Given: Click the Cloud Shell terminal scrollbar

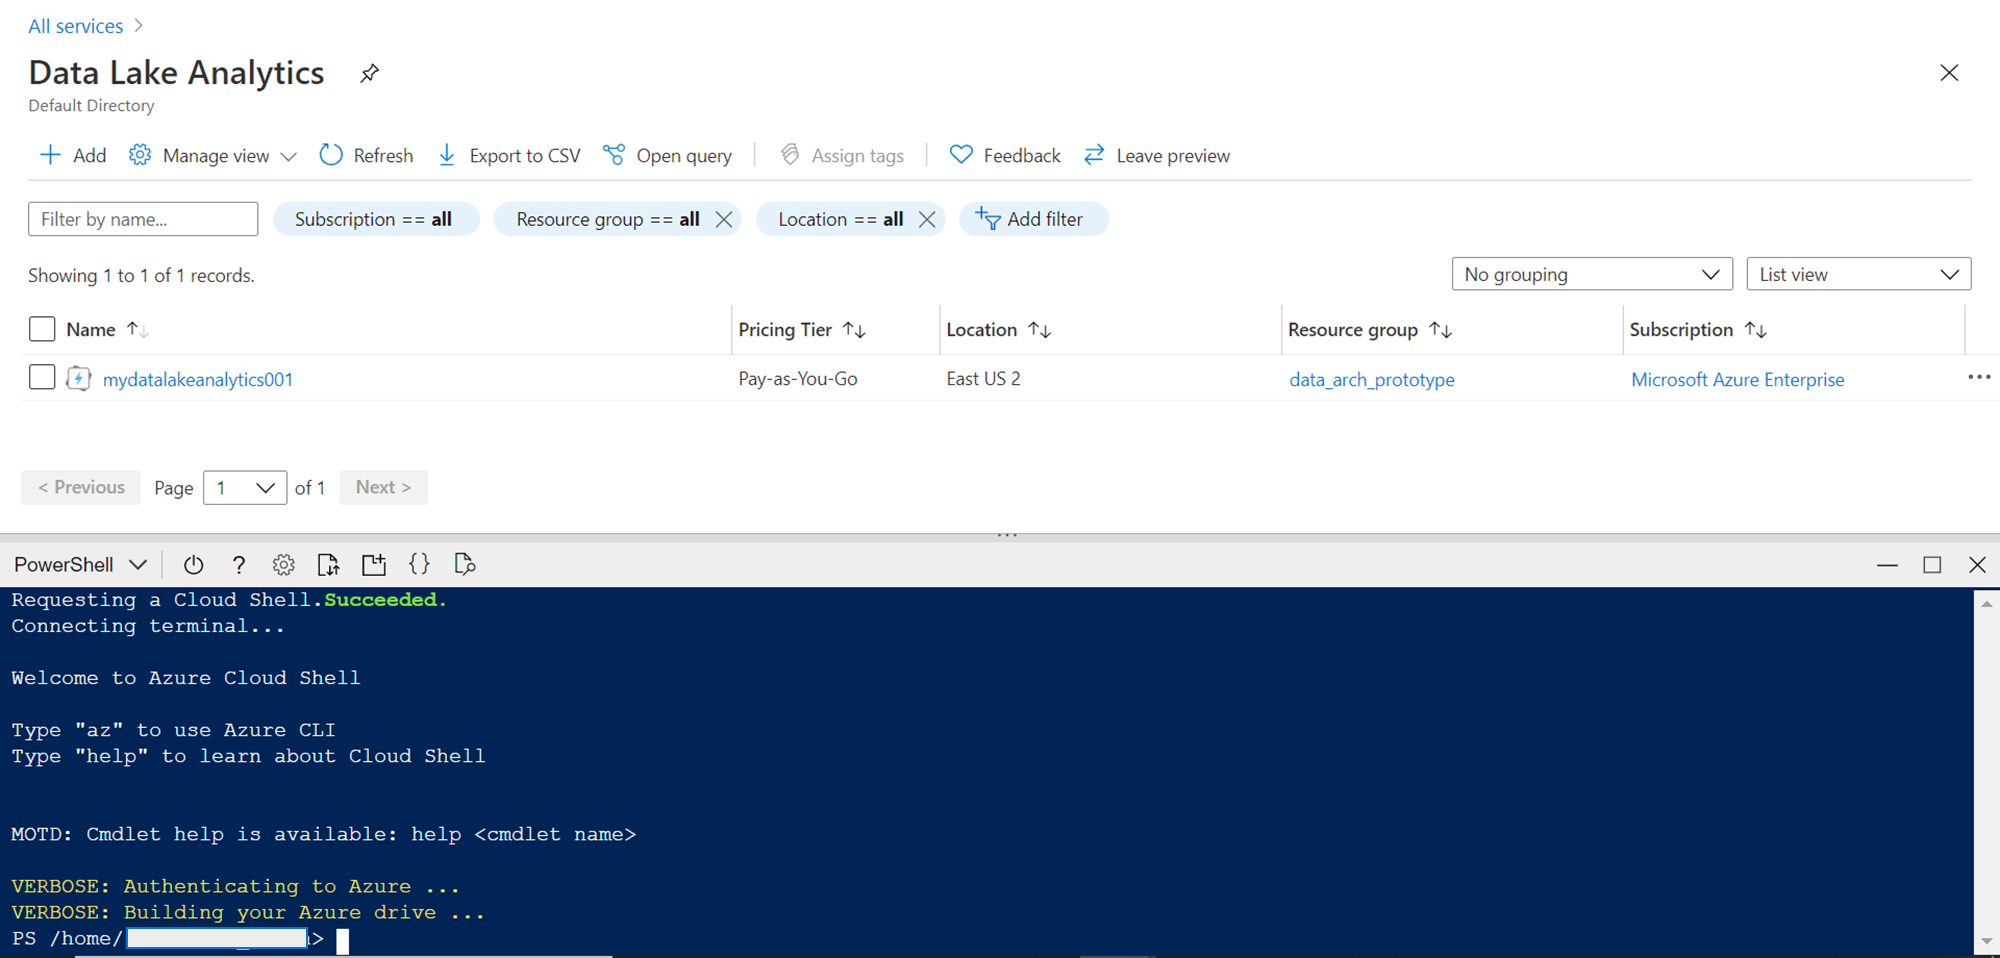Looking at the screenshot, I should 1986,772.
